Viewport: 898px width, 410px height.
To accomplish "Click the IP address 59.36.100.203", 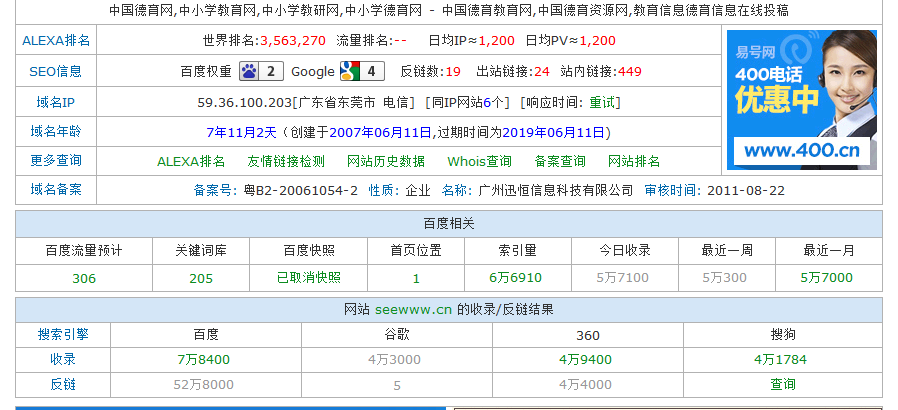I will pyautogui.click(x=245, y=102).
